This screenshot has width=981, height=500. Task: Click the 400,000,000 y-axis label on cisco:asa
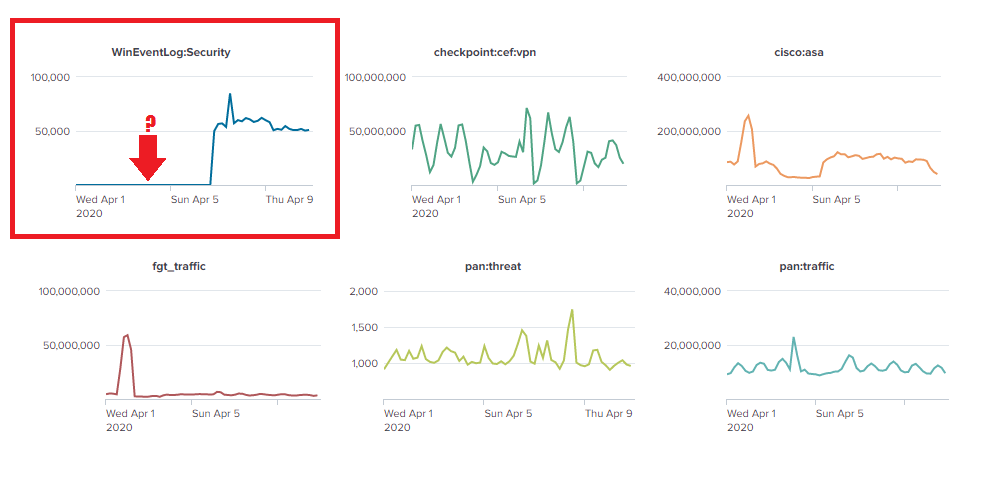[690, 77]
